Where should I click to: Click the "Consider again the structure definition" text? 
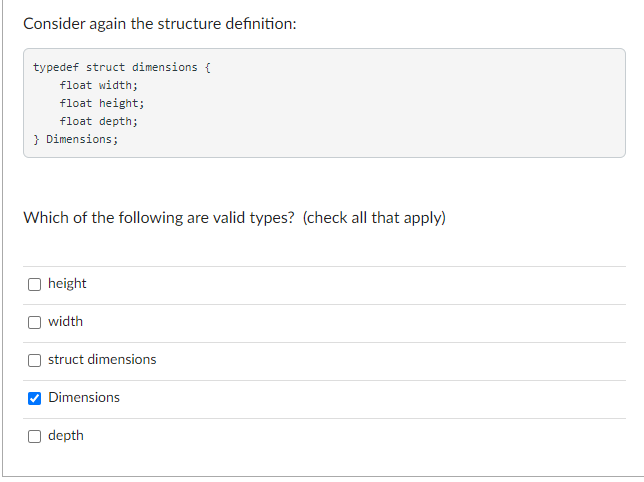coord(160,24)
